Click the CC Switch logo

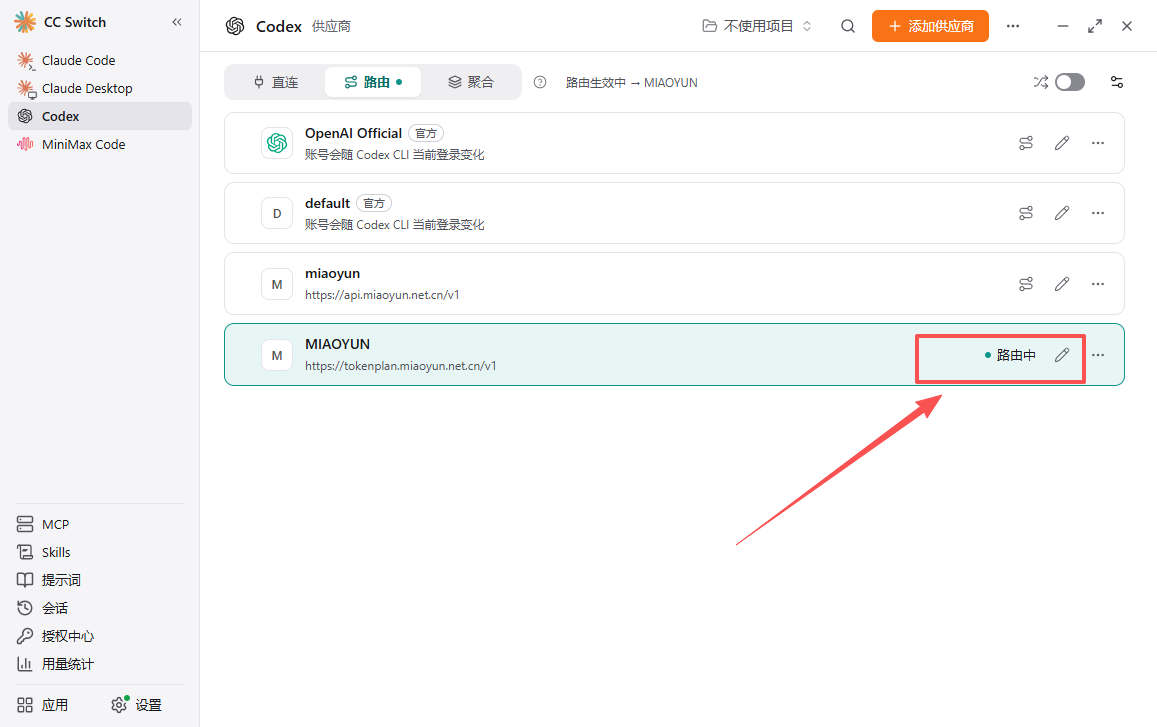25,22
